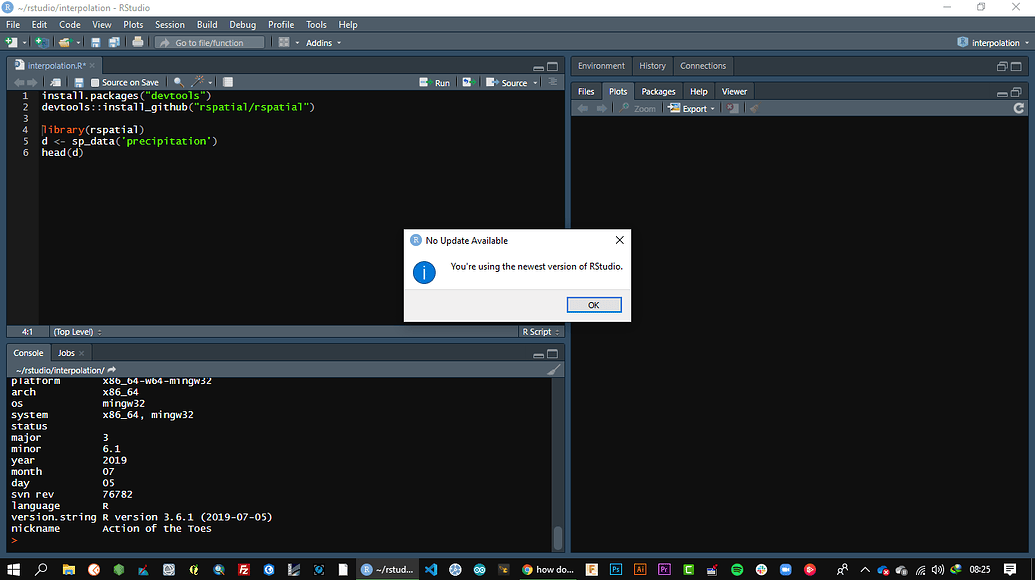Open the new file type dropdown arrow
Screen dimensions: 1035x580
24,42
